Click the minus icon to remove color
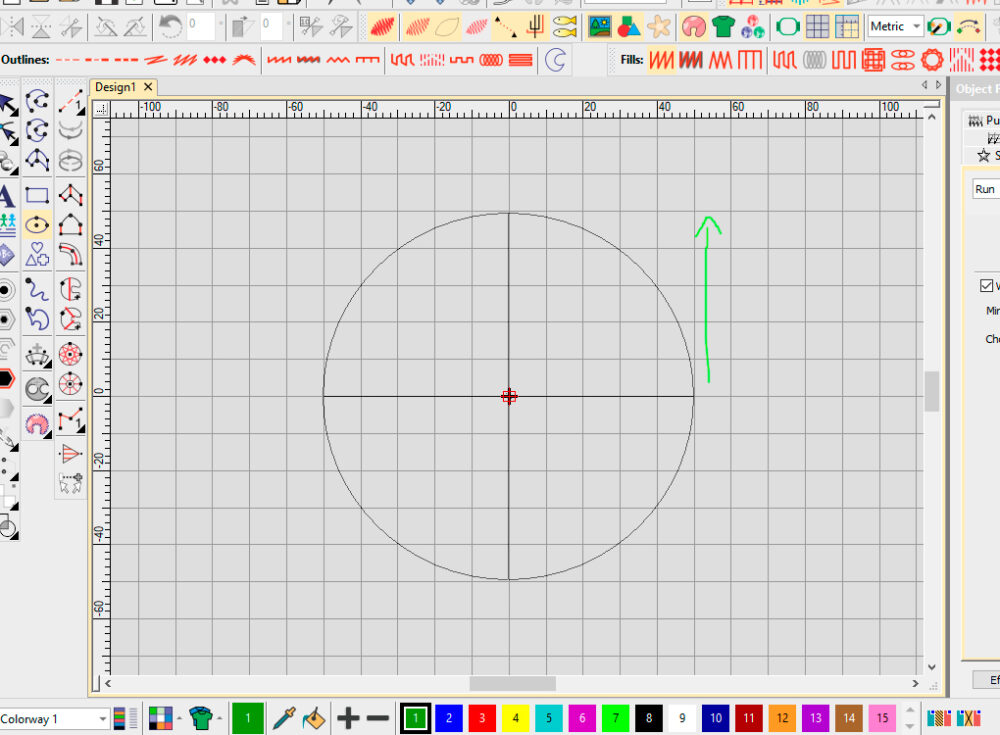1000x735 pixels. coord(377,717)
